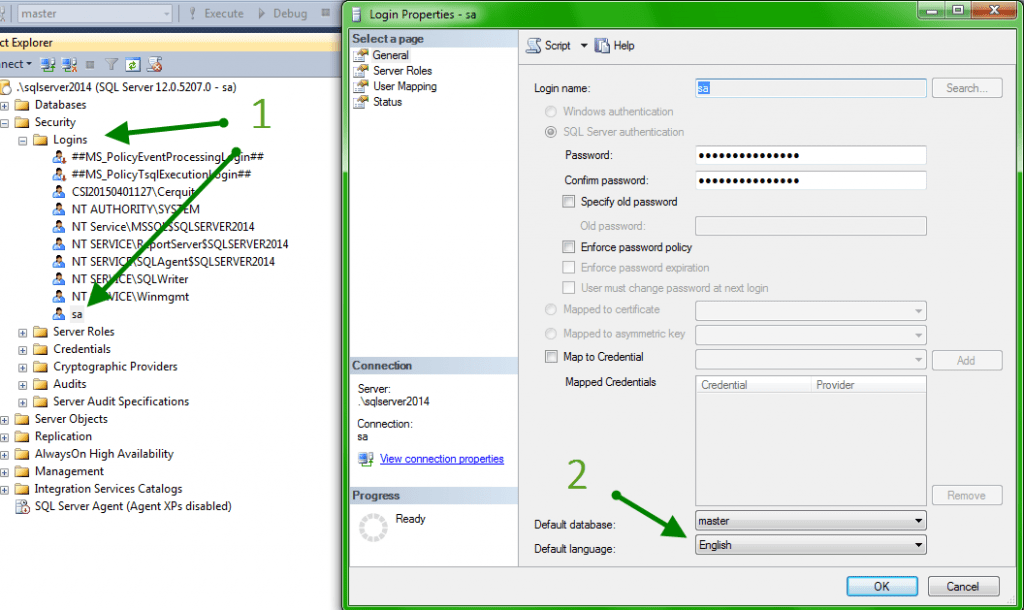
Task: Apply a filter in Object Explorer toolbar
Action: click(112, 64)
